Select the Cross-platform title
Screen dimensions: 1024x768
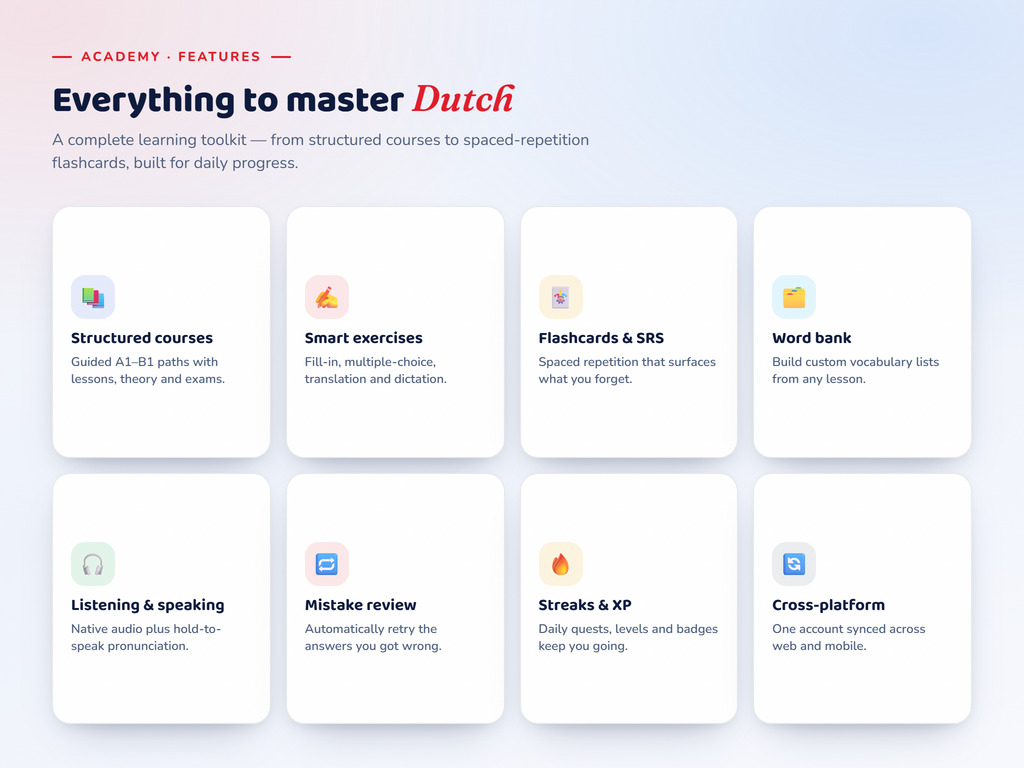(828, 605)
